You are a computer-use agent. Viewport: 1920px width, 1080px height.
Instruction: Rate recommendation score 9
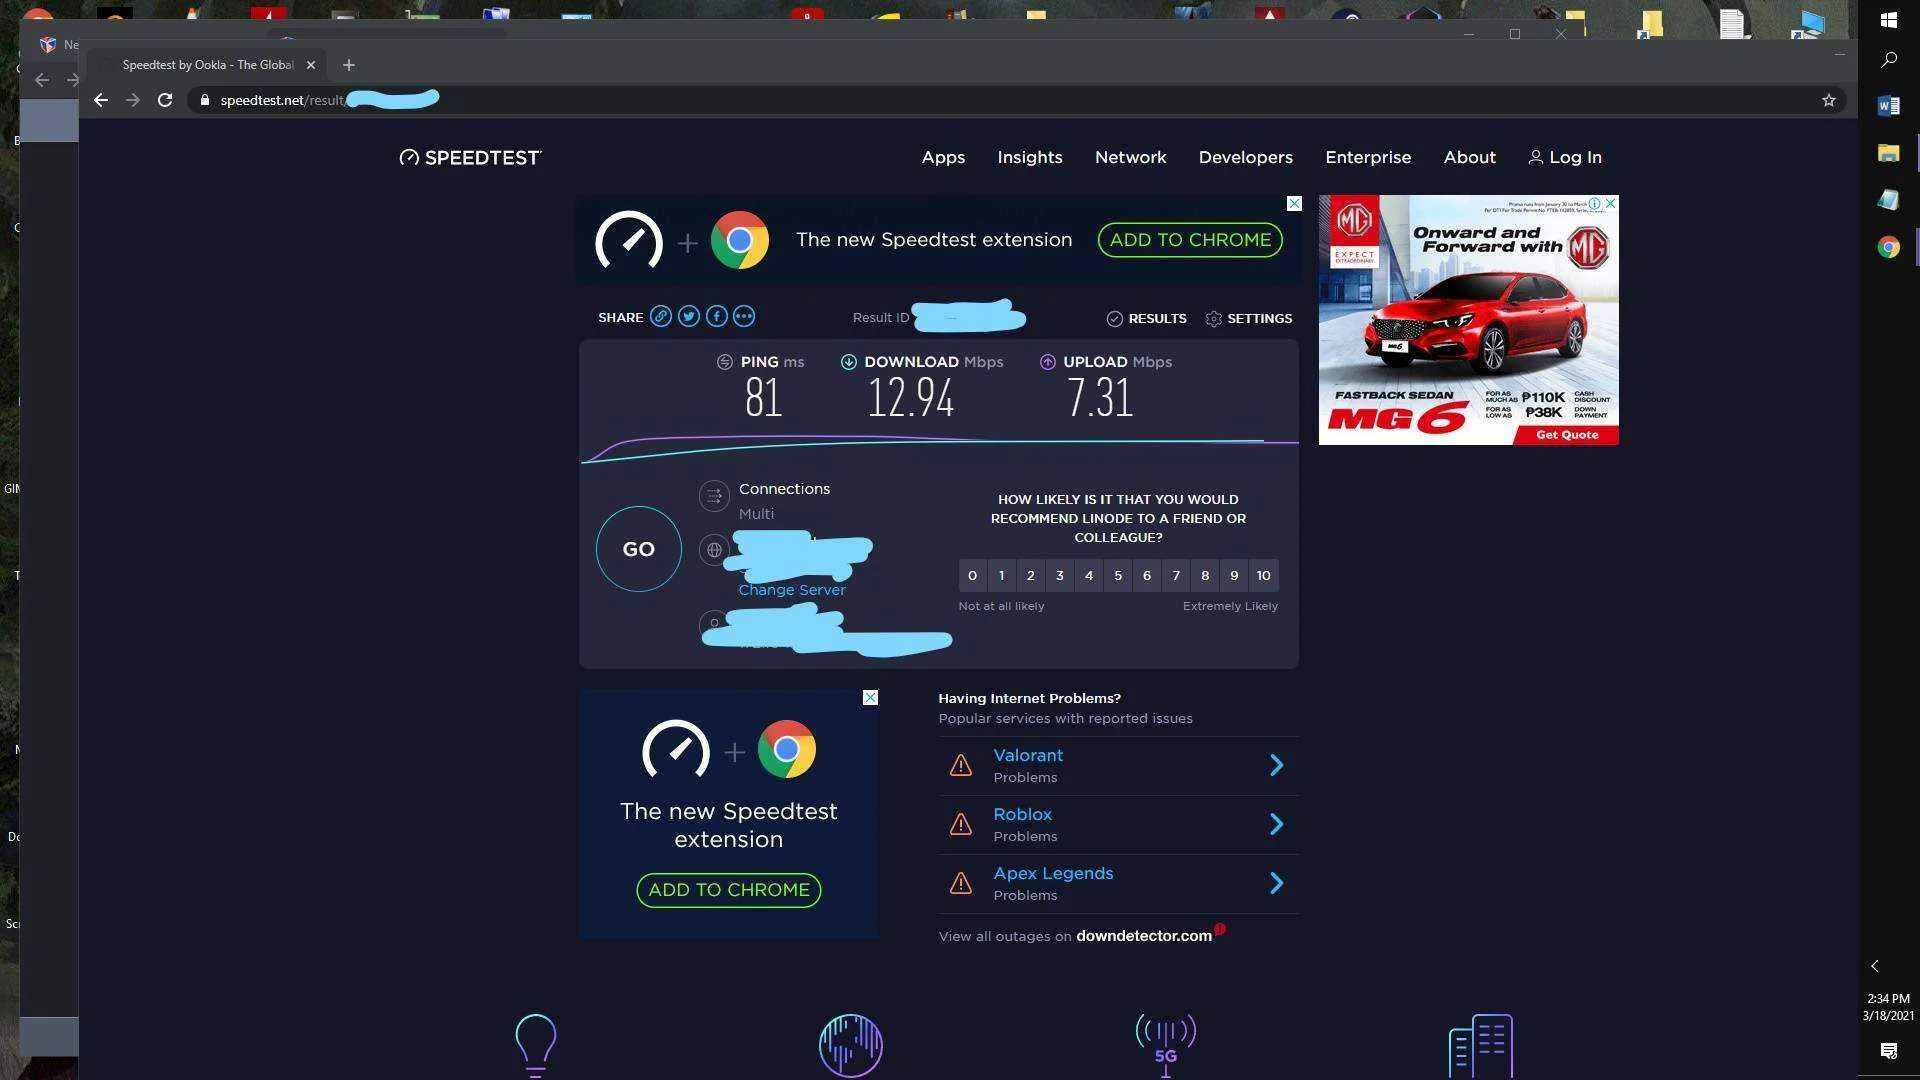(1234, 575)
